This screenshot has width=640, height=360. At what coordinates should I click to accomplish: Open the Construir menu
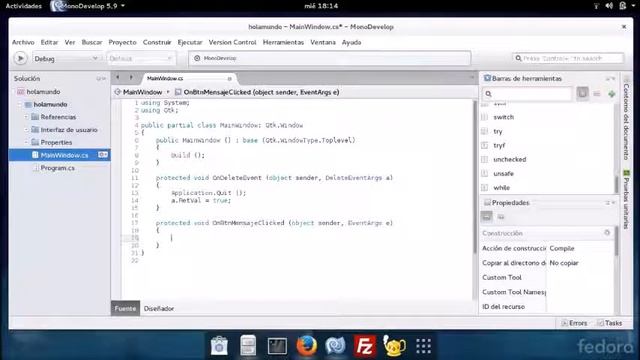point(157,42)
